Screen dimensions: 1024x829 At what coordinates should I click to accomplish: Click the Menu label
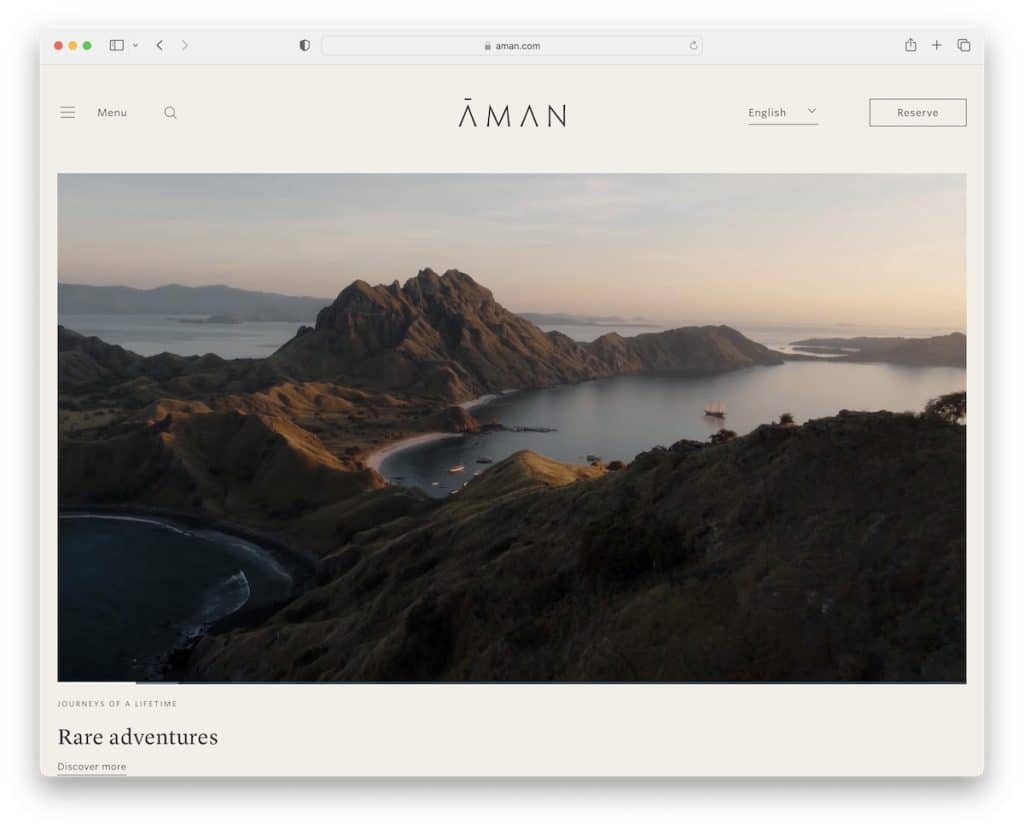[112, 112]
